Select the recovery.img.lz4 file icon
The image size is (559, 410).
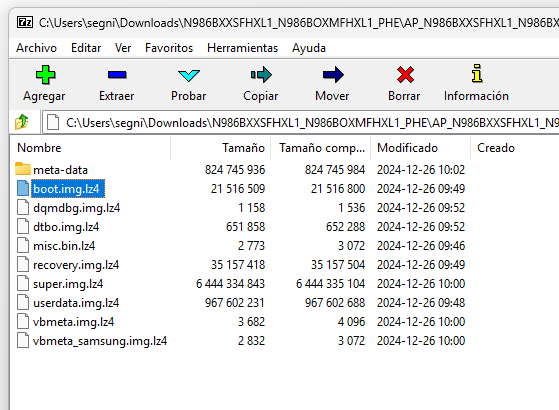[x=23, y=265]
